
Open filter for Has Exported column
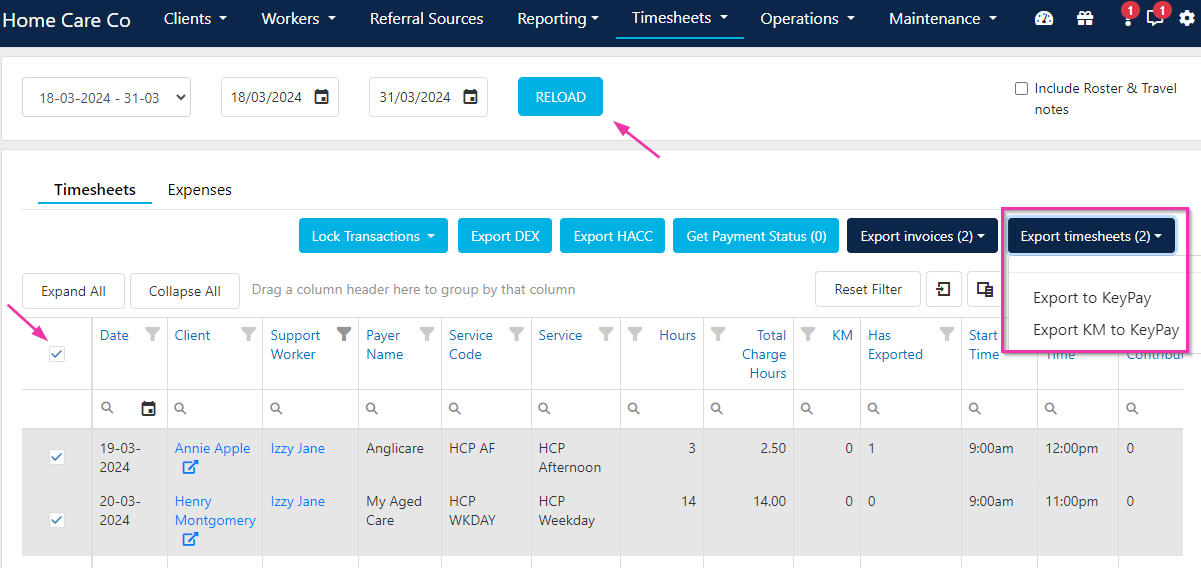[x=946, y=335]
